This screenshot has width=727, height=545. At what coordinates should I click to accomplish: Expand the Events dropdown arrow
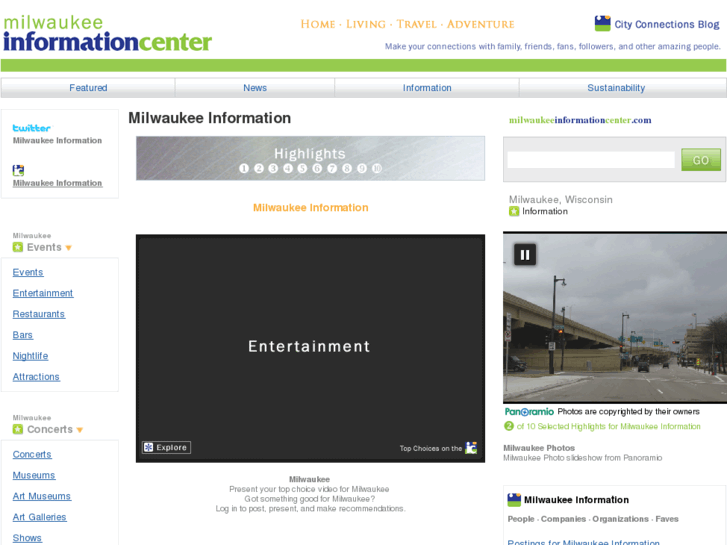[69, 248]
